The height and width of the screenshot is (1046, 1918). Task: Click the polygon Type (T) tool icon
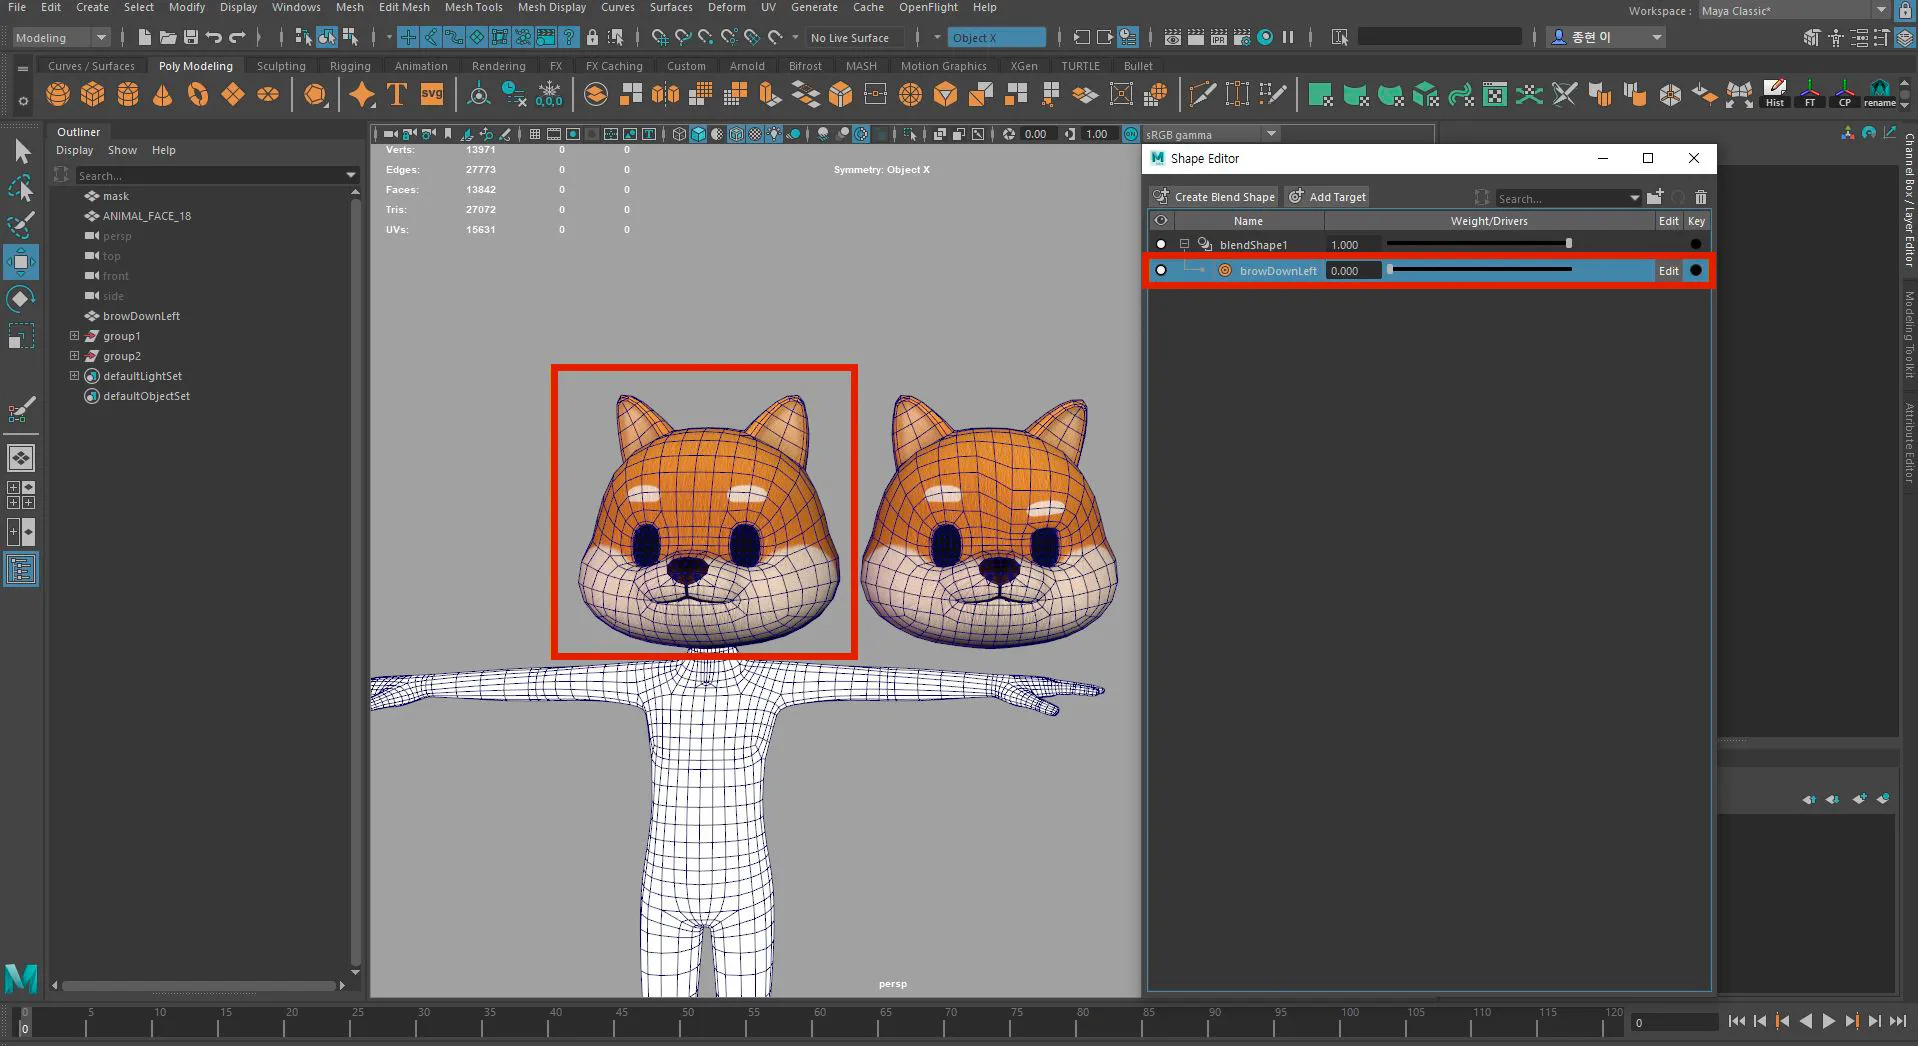click(x=397, y=95)
